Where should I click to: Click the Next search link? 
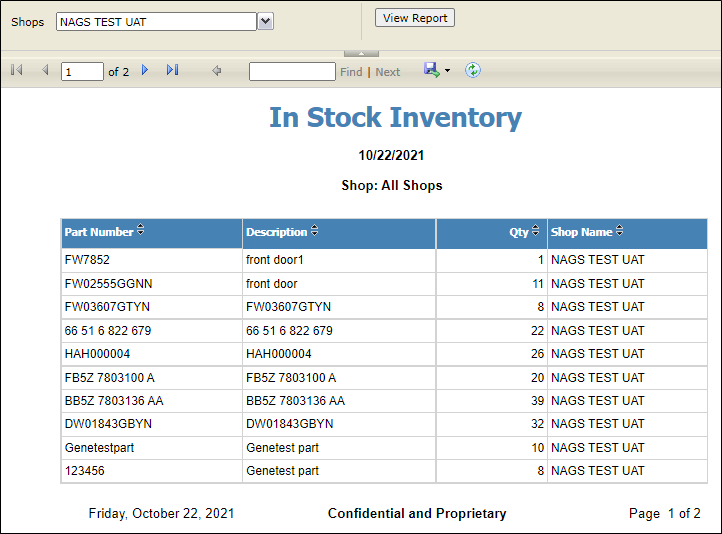click(388, 72)
